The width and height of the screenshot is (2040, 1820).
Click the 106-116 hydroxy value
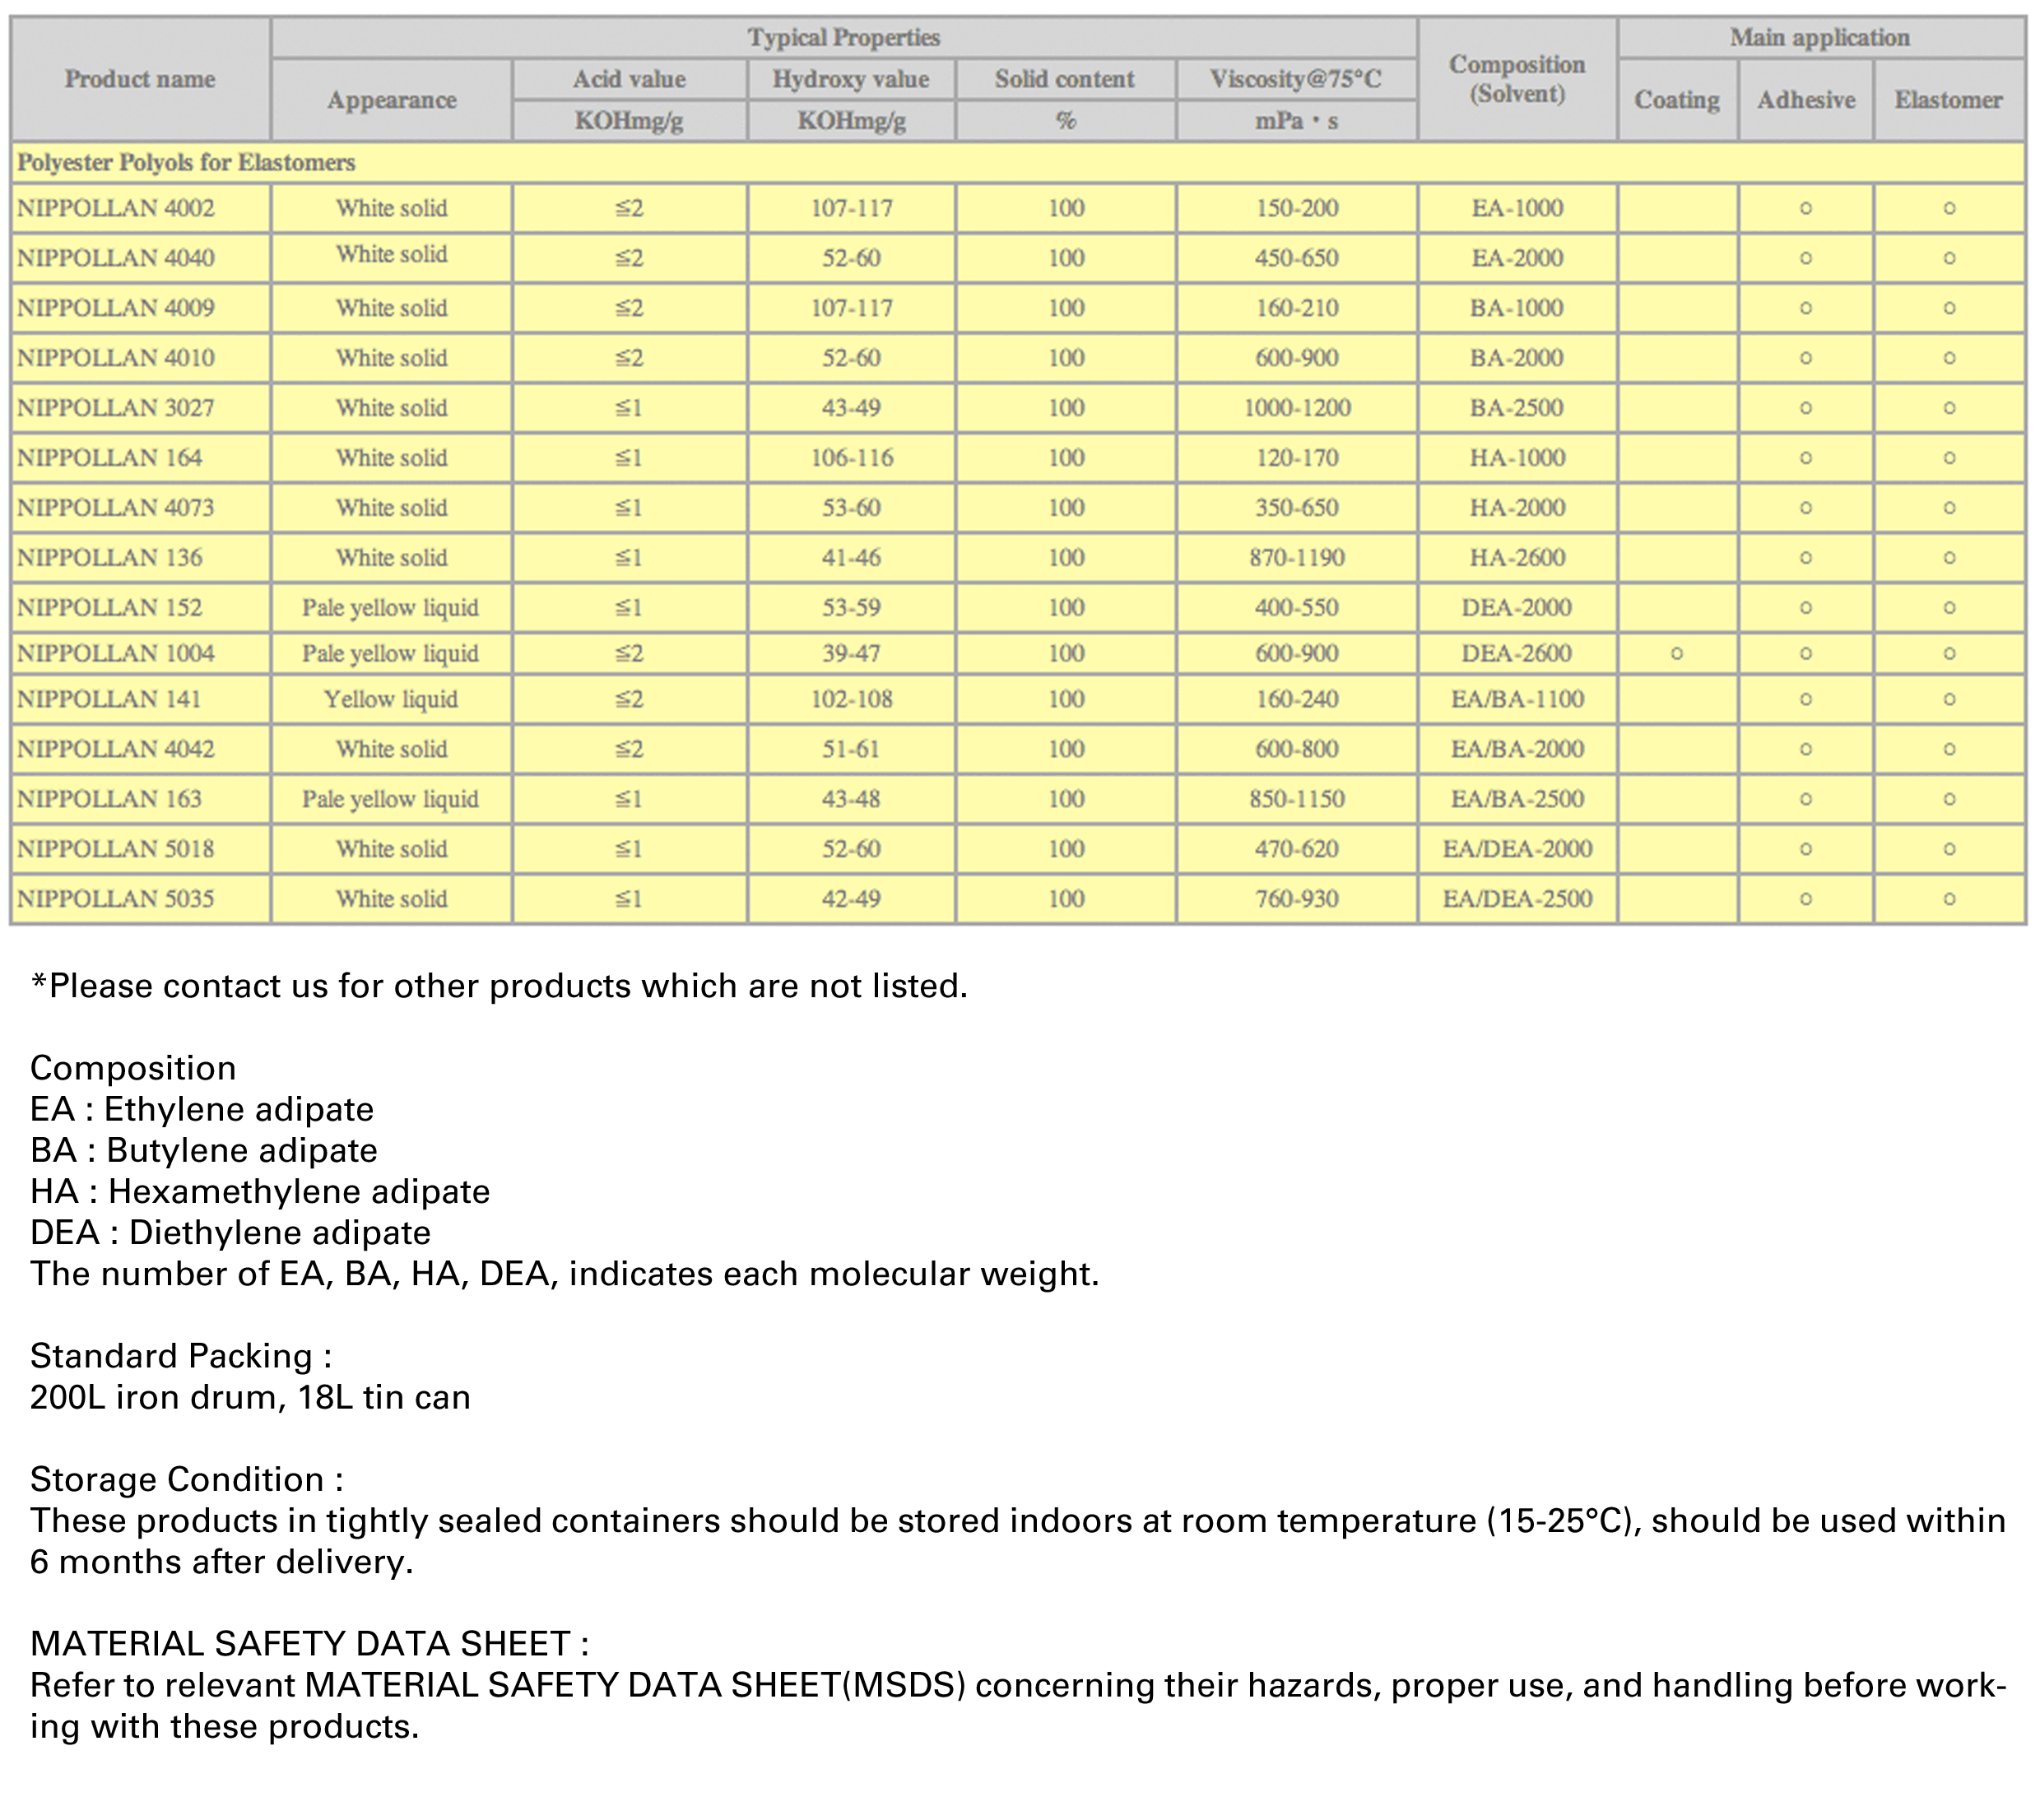point(851,458)
